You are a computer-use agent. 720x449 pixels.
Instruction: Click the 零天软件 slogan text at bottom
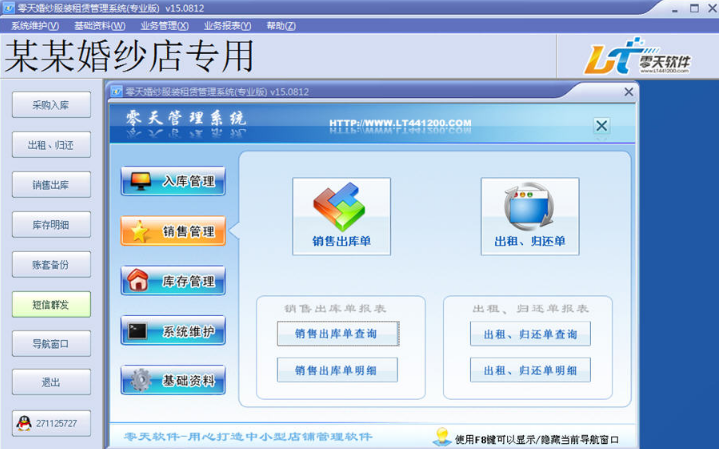pos(248,436)
